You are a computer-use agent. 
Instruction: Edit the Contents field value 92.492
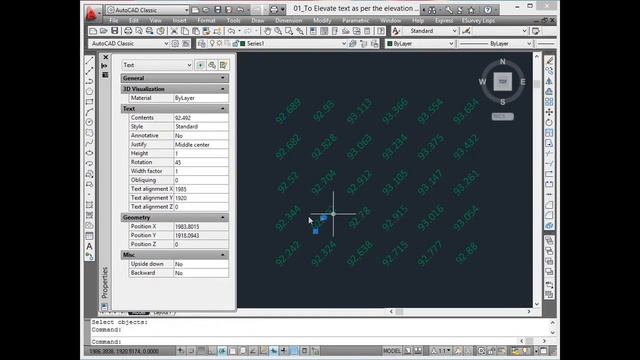click(x=201, y=118)
